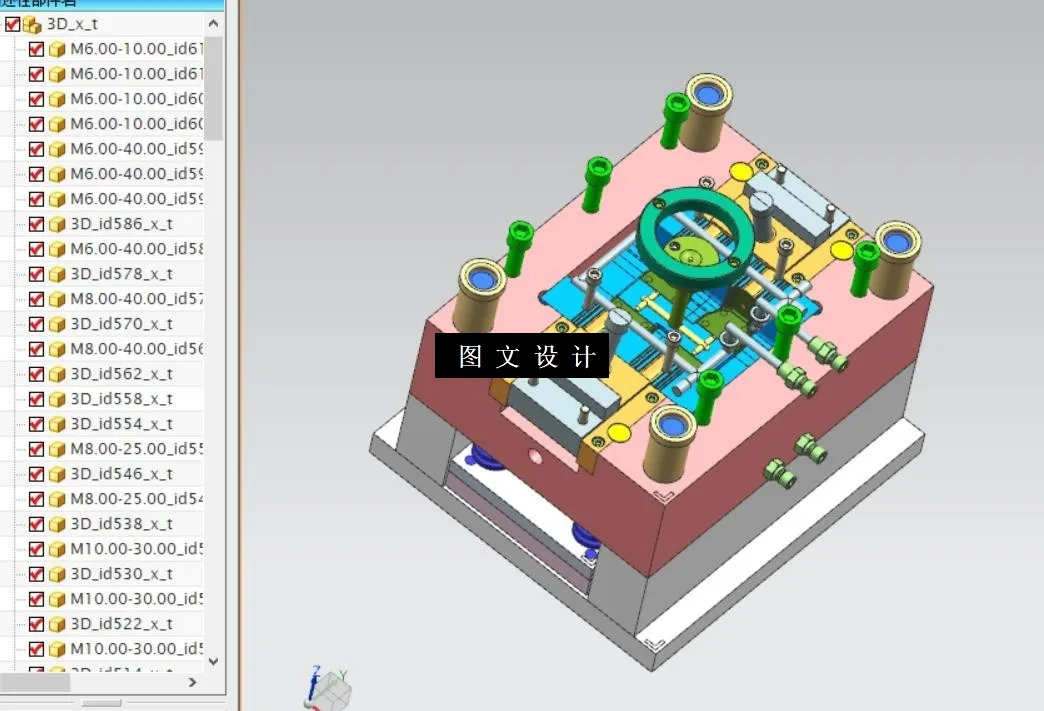Toggle visibility checkbox of M8.00-25.00_id54
The height and width of the screenshot is (711, 1044).
point(35,498)
